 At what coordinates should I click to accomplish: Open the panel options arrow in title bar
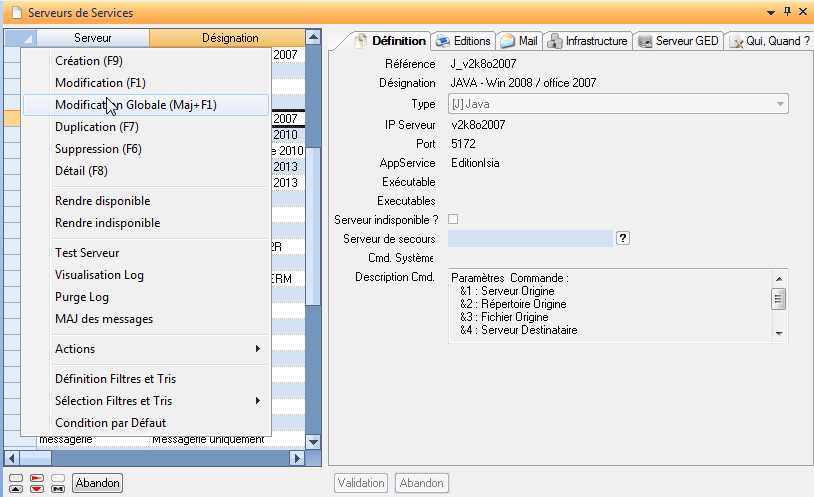(x=771, y=12)
